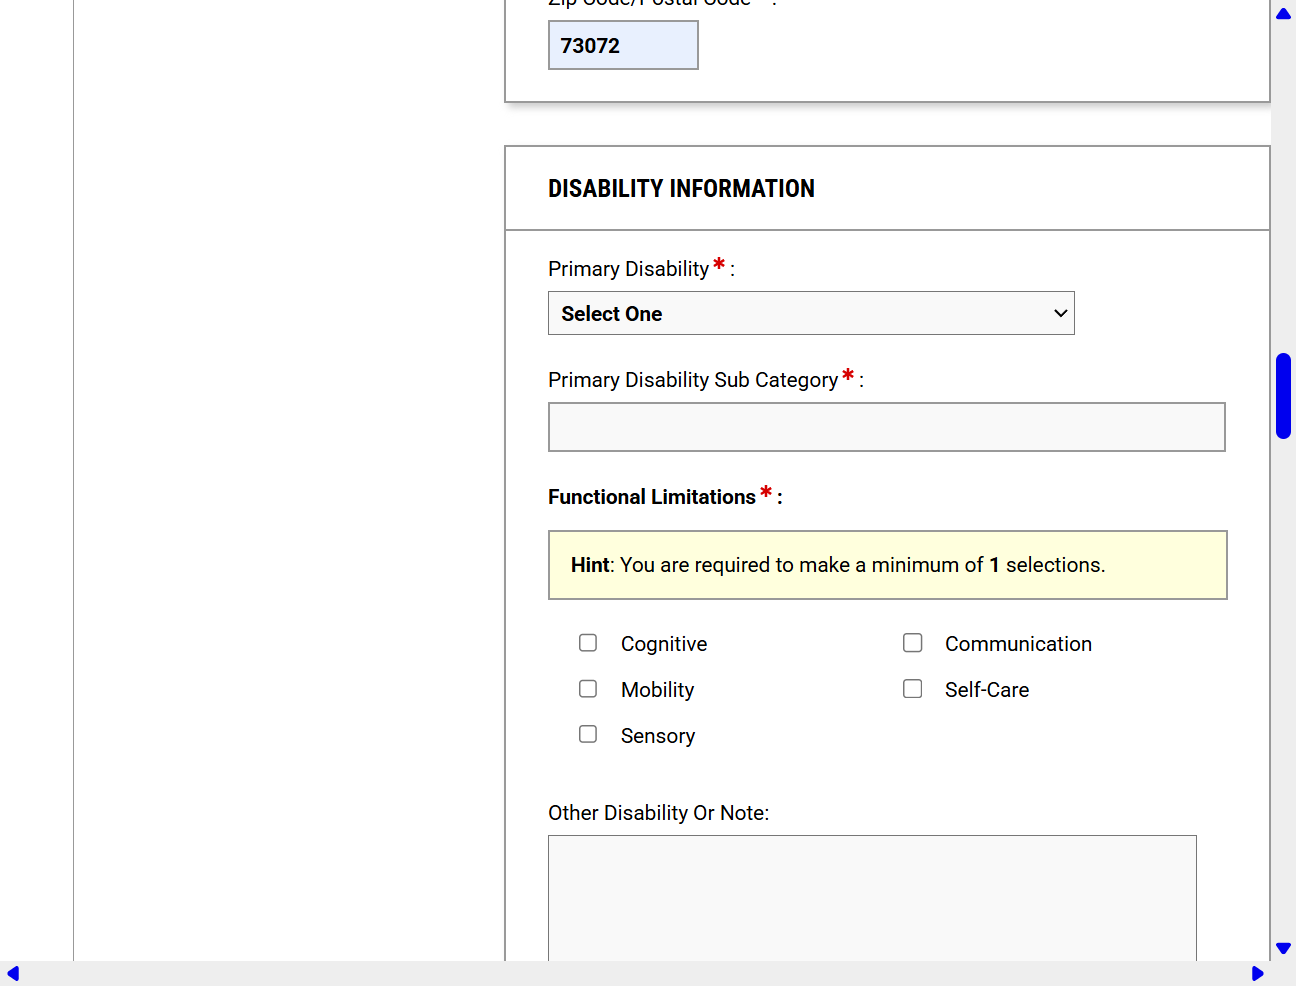Click the Communication label text
This screenshot has height=986, width=1296.
[x=1018, y=644]
